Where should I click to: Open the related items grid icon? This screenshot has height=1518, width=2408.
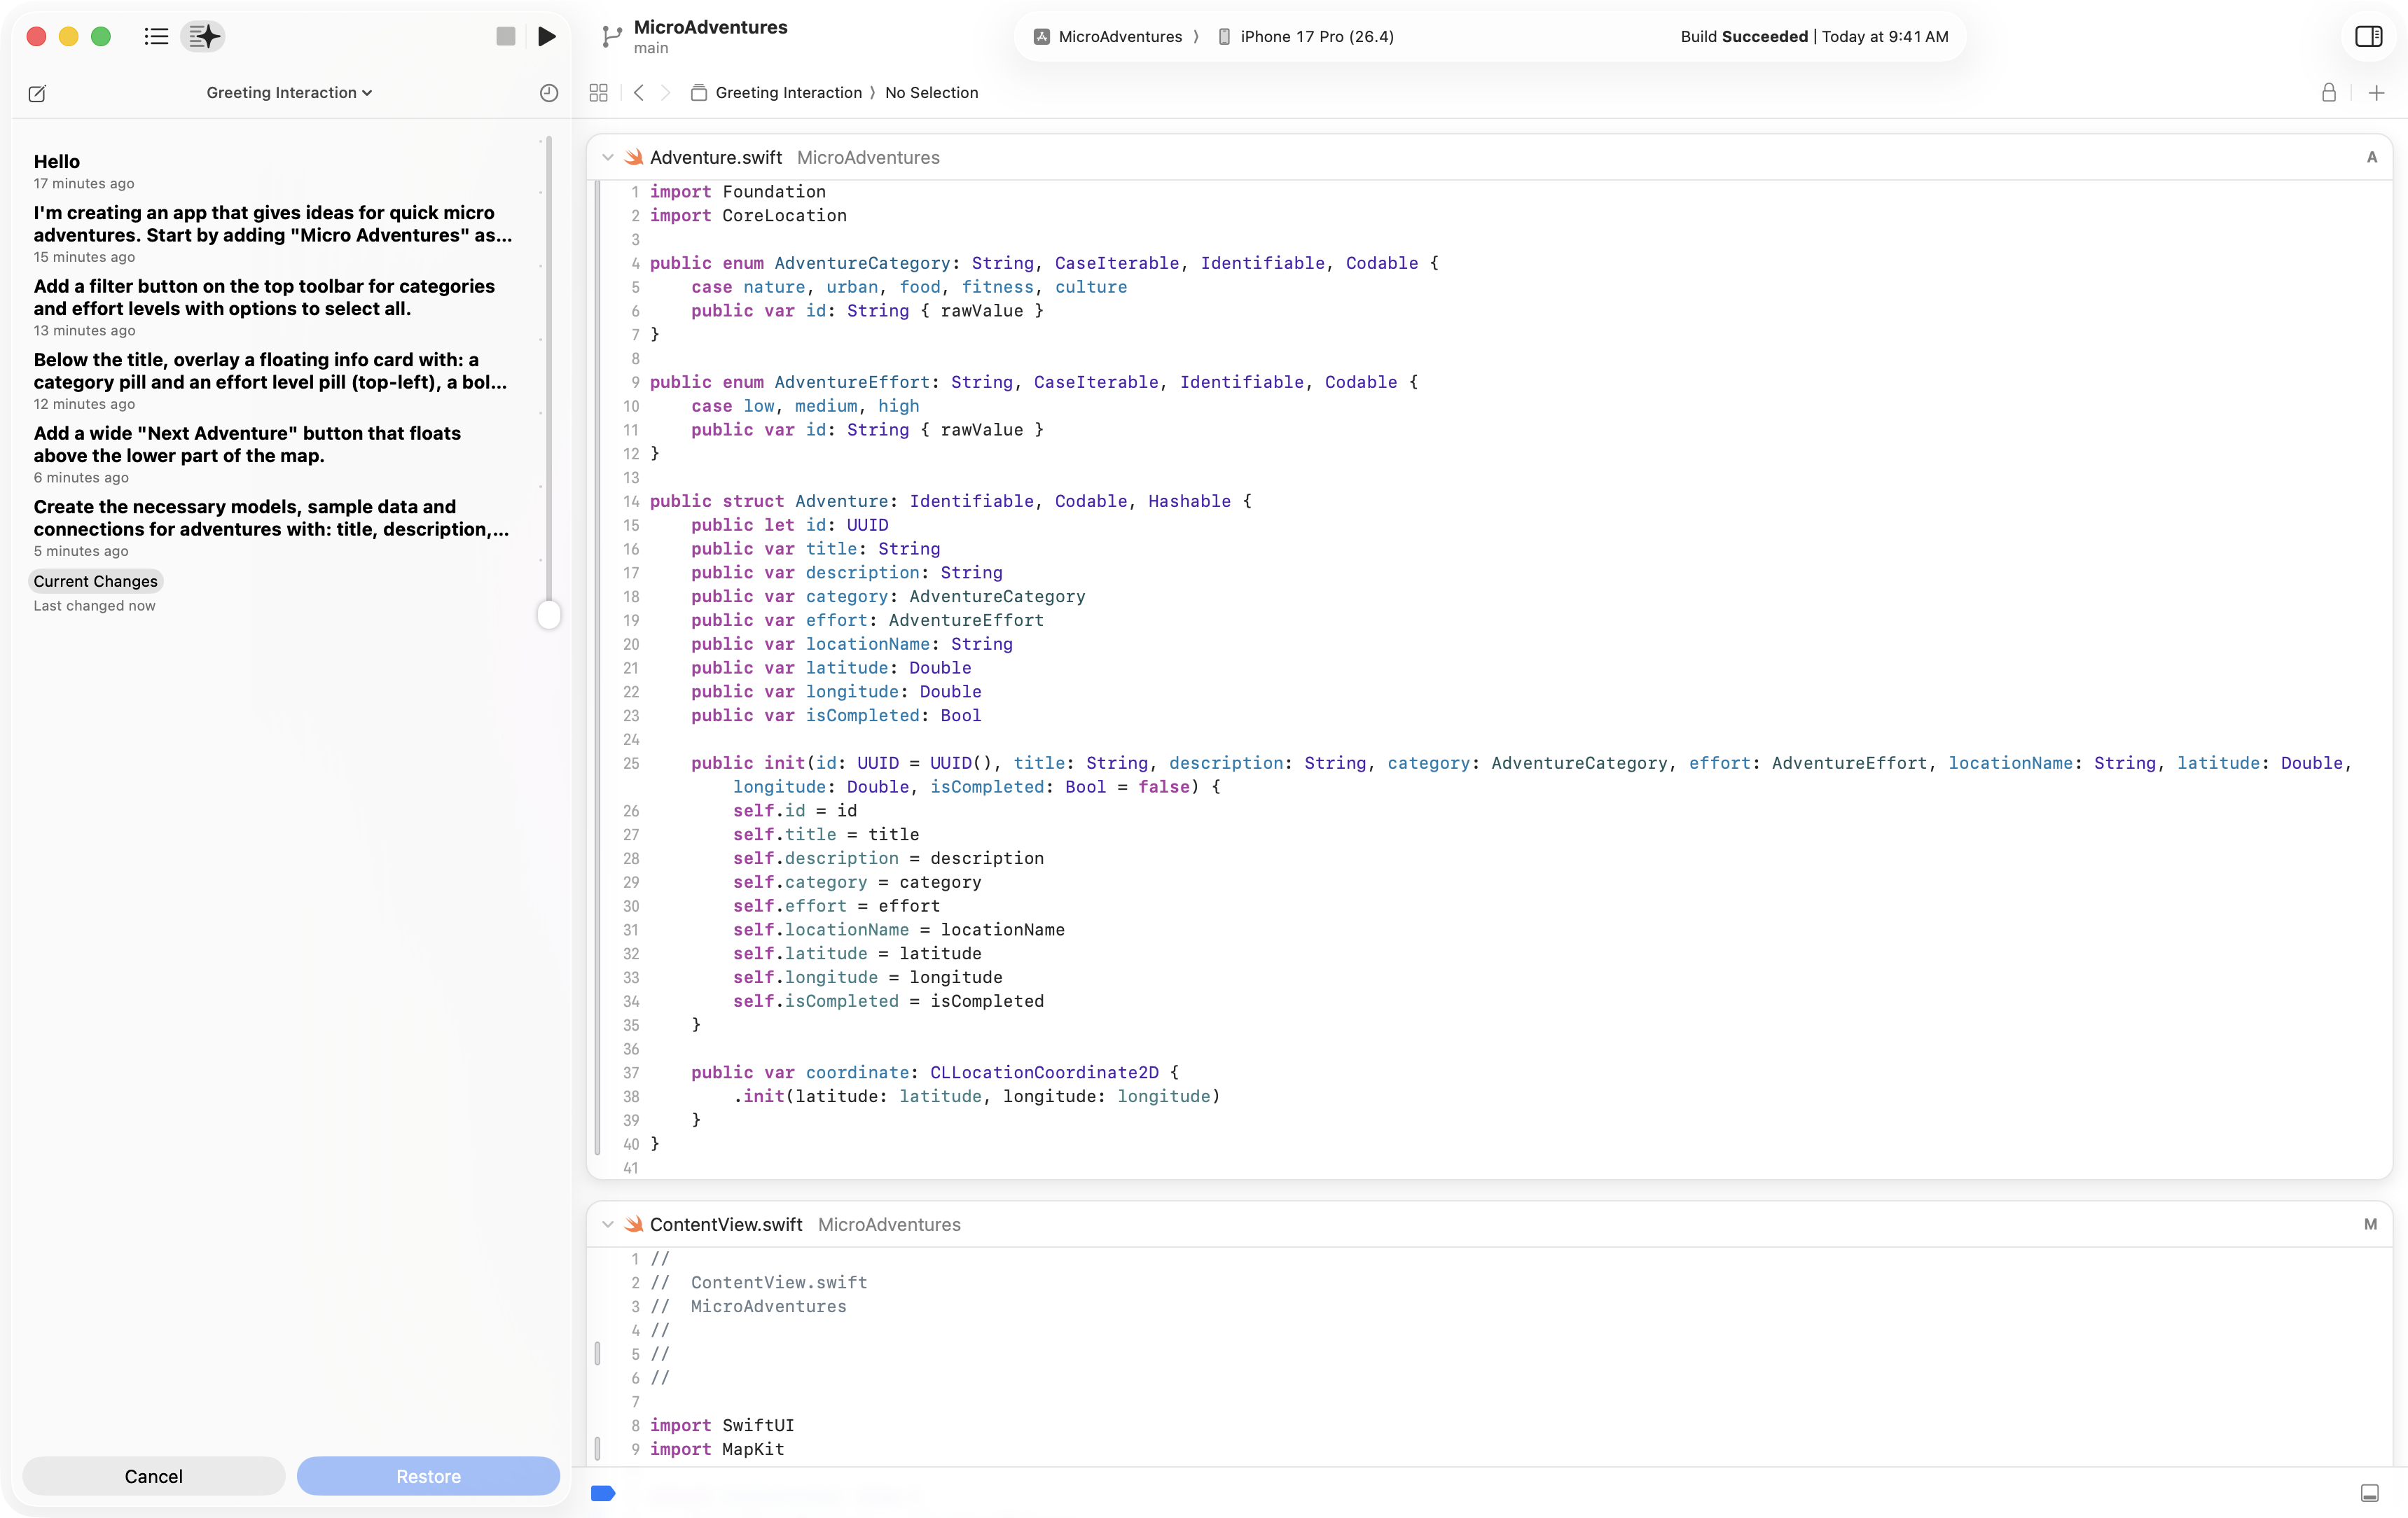coord(599,93)
